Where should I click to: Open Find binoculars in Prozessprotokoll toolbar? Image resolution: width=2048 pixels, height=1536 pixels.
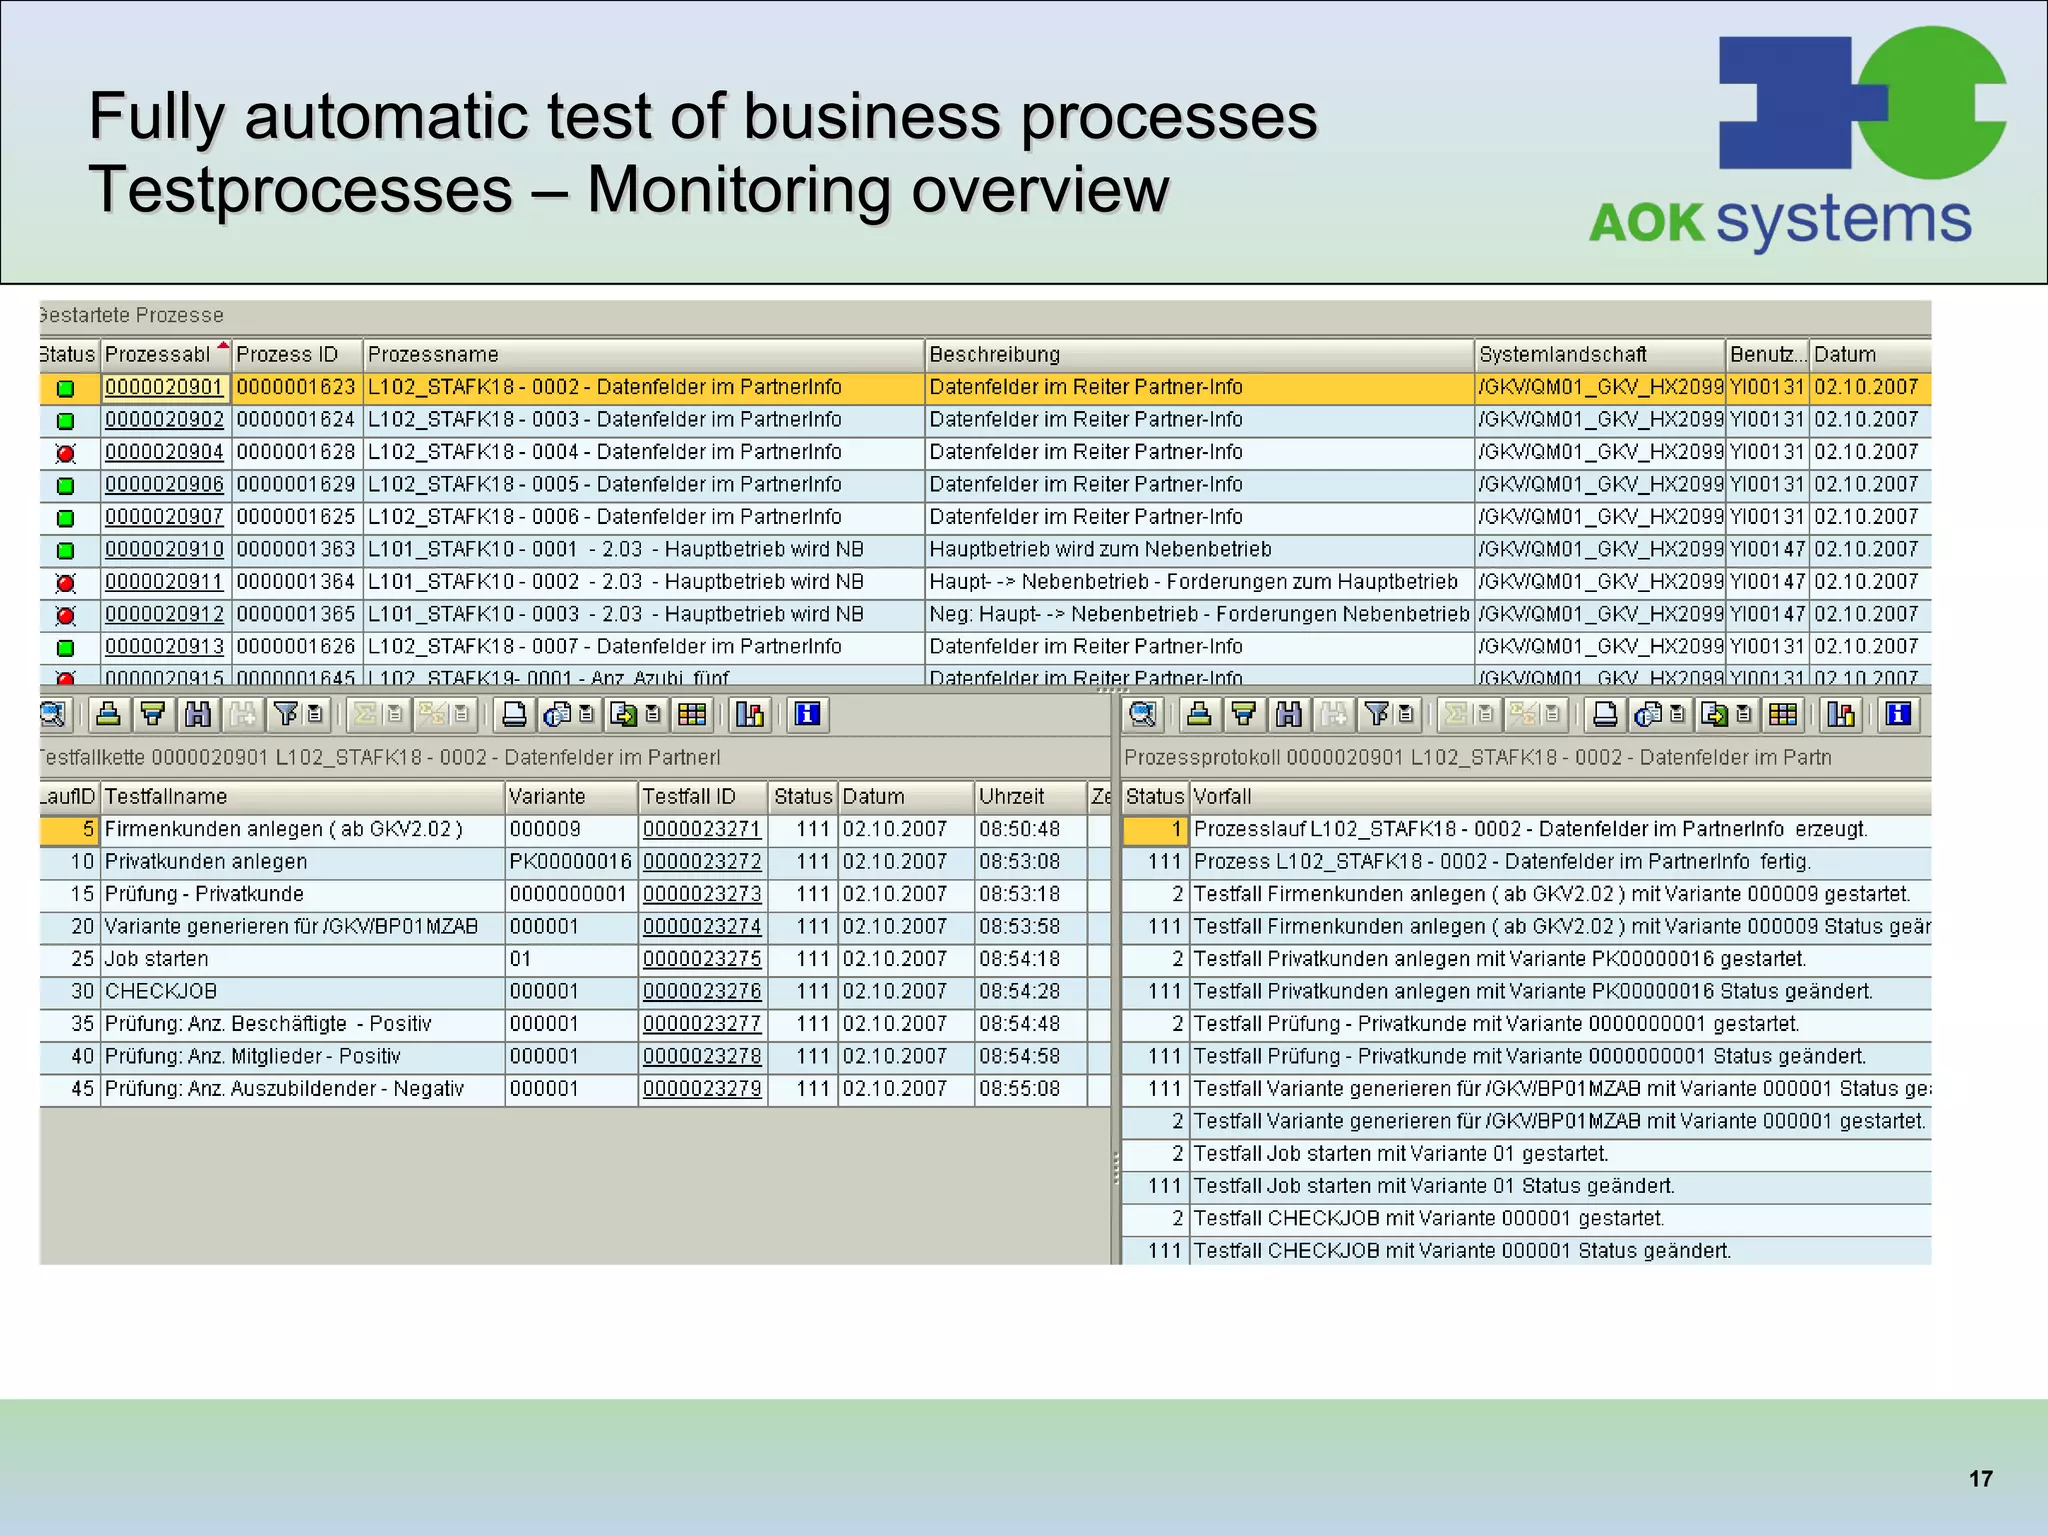click(x=1289, y=714)
